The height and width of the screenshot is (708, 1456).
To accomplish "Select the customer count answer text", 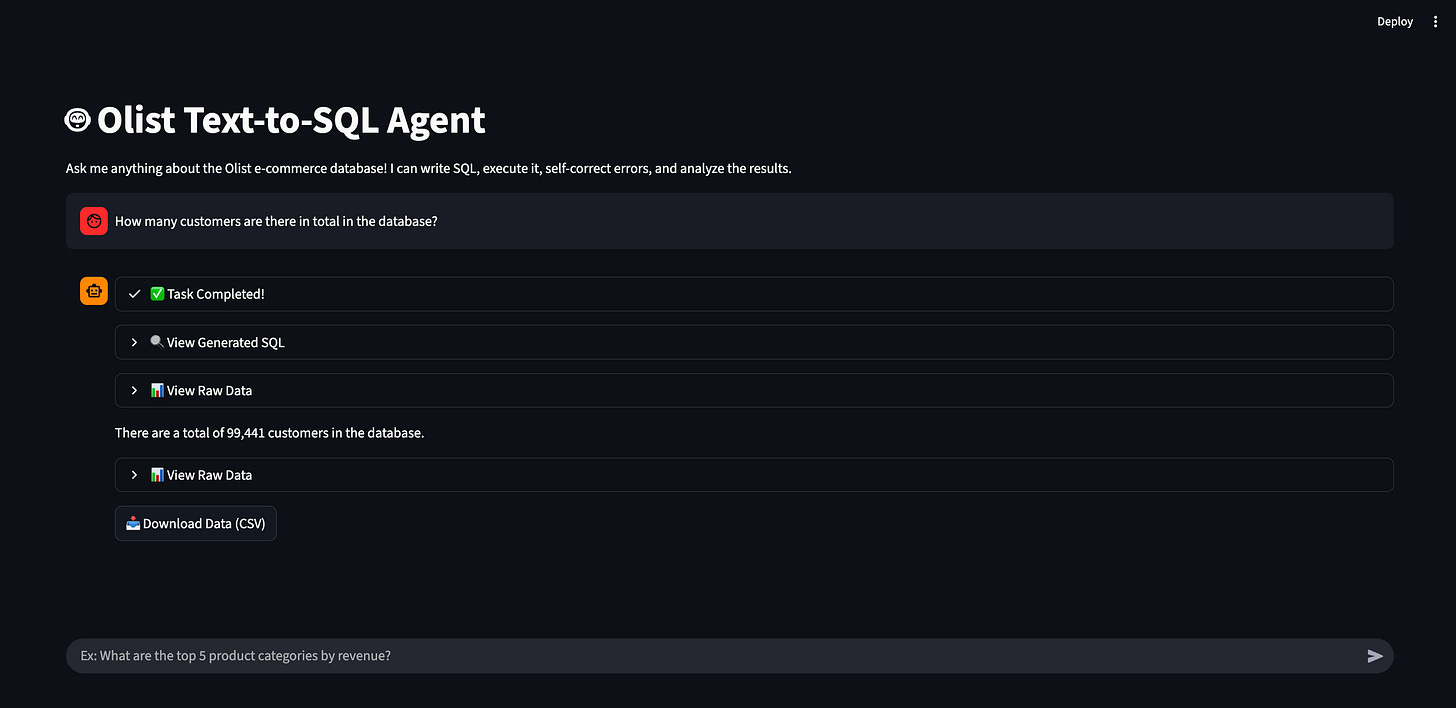I will (270, 432).
